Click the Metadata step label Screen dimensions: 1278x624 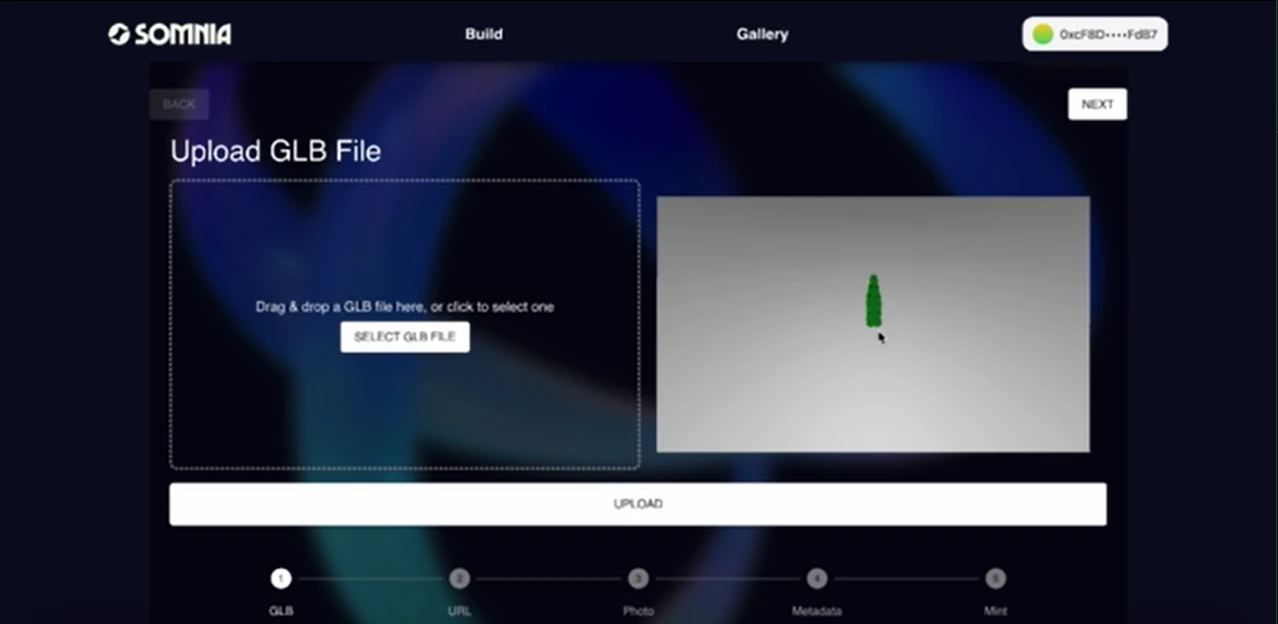click(x=817, y=611)
